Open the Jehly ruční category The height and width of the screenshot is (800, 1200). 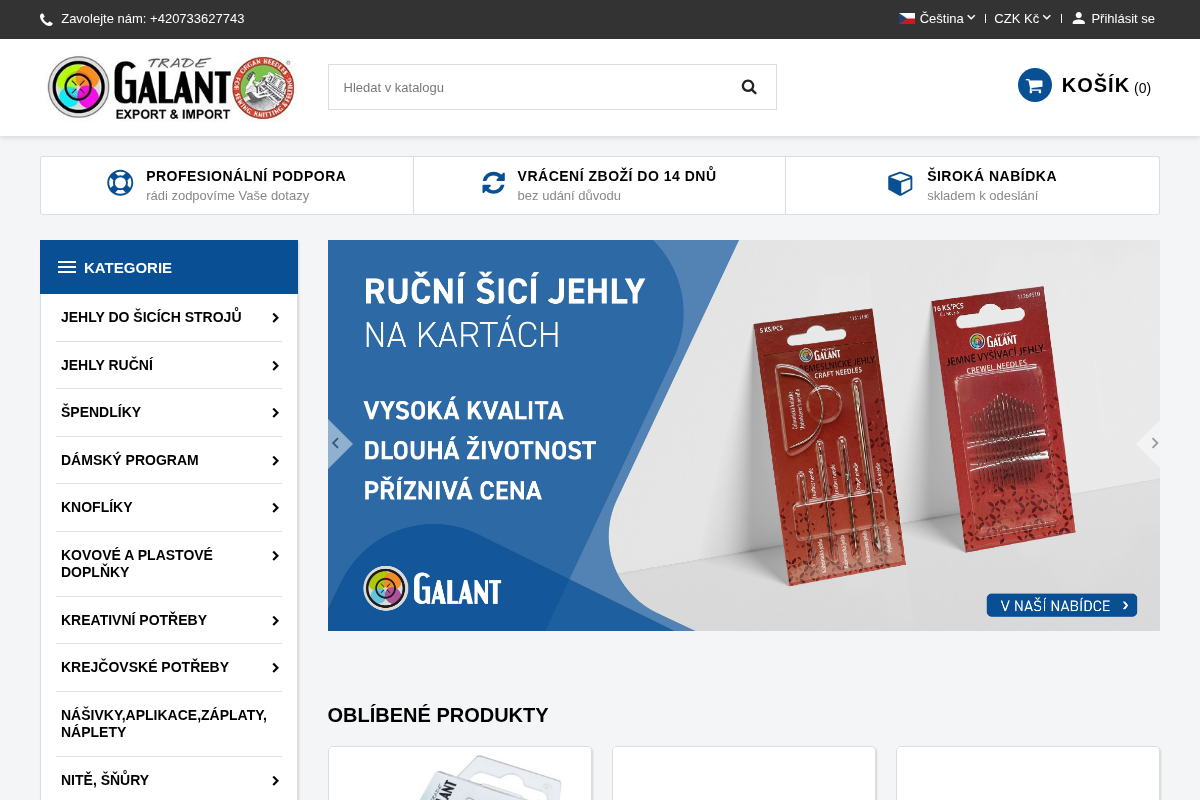(x=107, y=365)
